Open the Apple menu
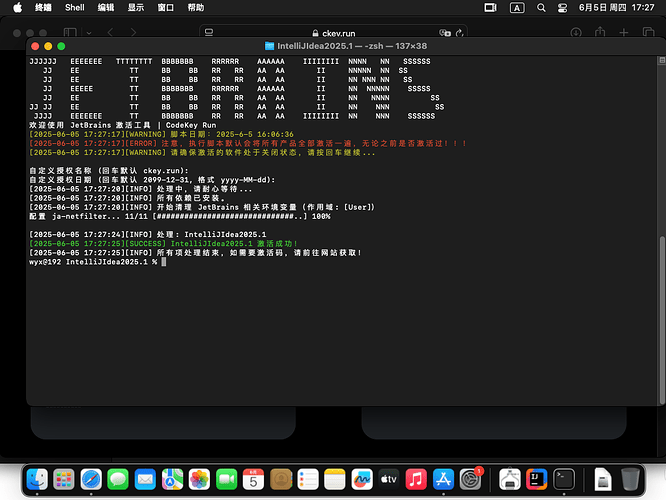This screenshot has height=500, width=666. coord(18,7)
